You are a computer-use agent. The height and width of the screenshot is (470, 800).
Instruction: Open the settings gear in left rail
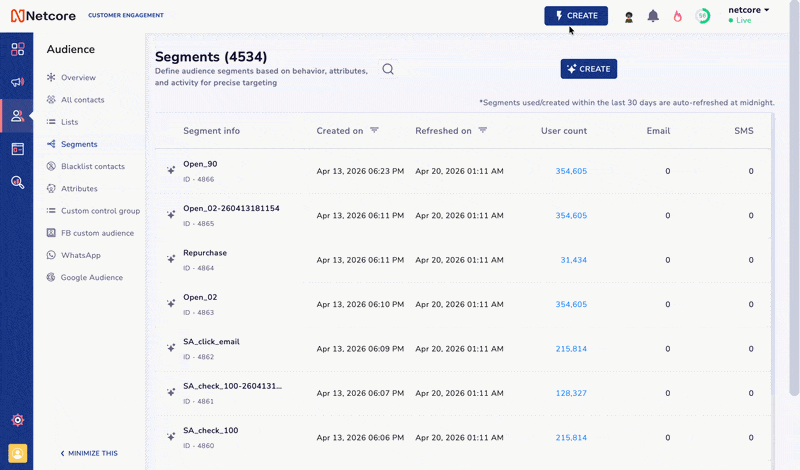click(x=17, y=420)
